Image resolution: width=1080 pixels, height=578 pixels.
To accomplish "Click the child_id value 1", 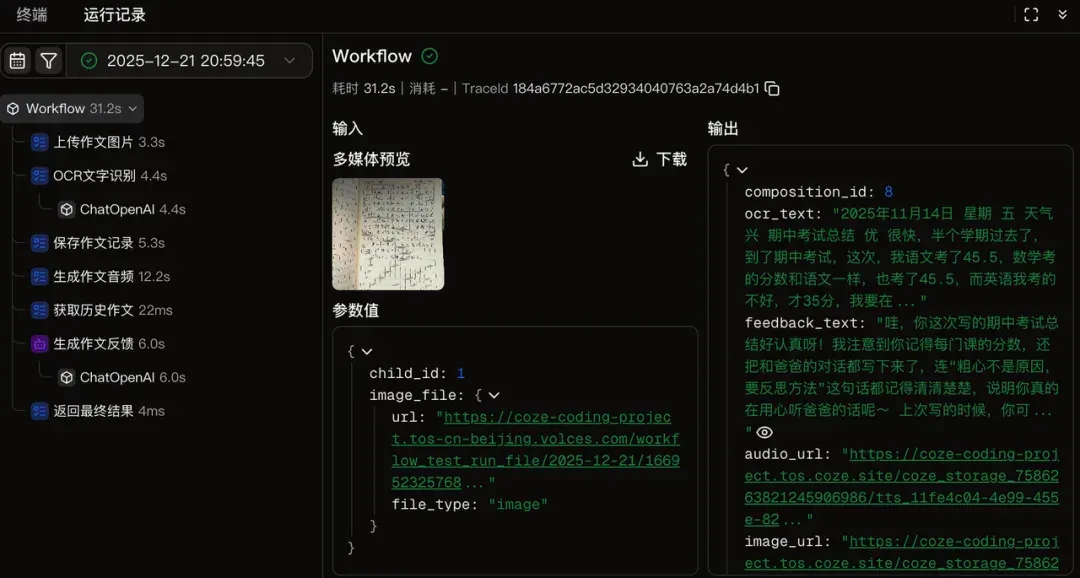I will pos(460,373).
